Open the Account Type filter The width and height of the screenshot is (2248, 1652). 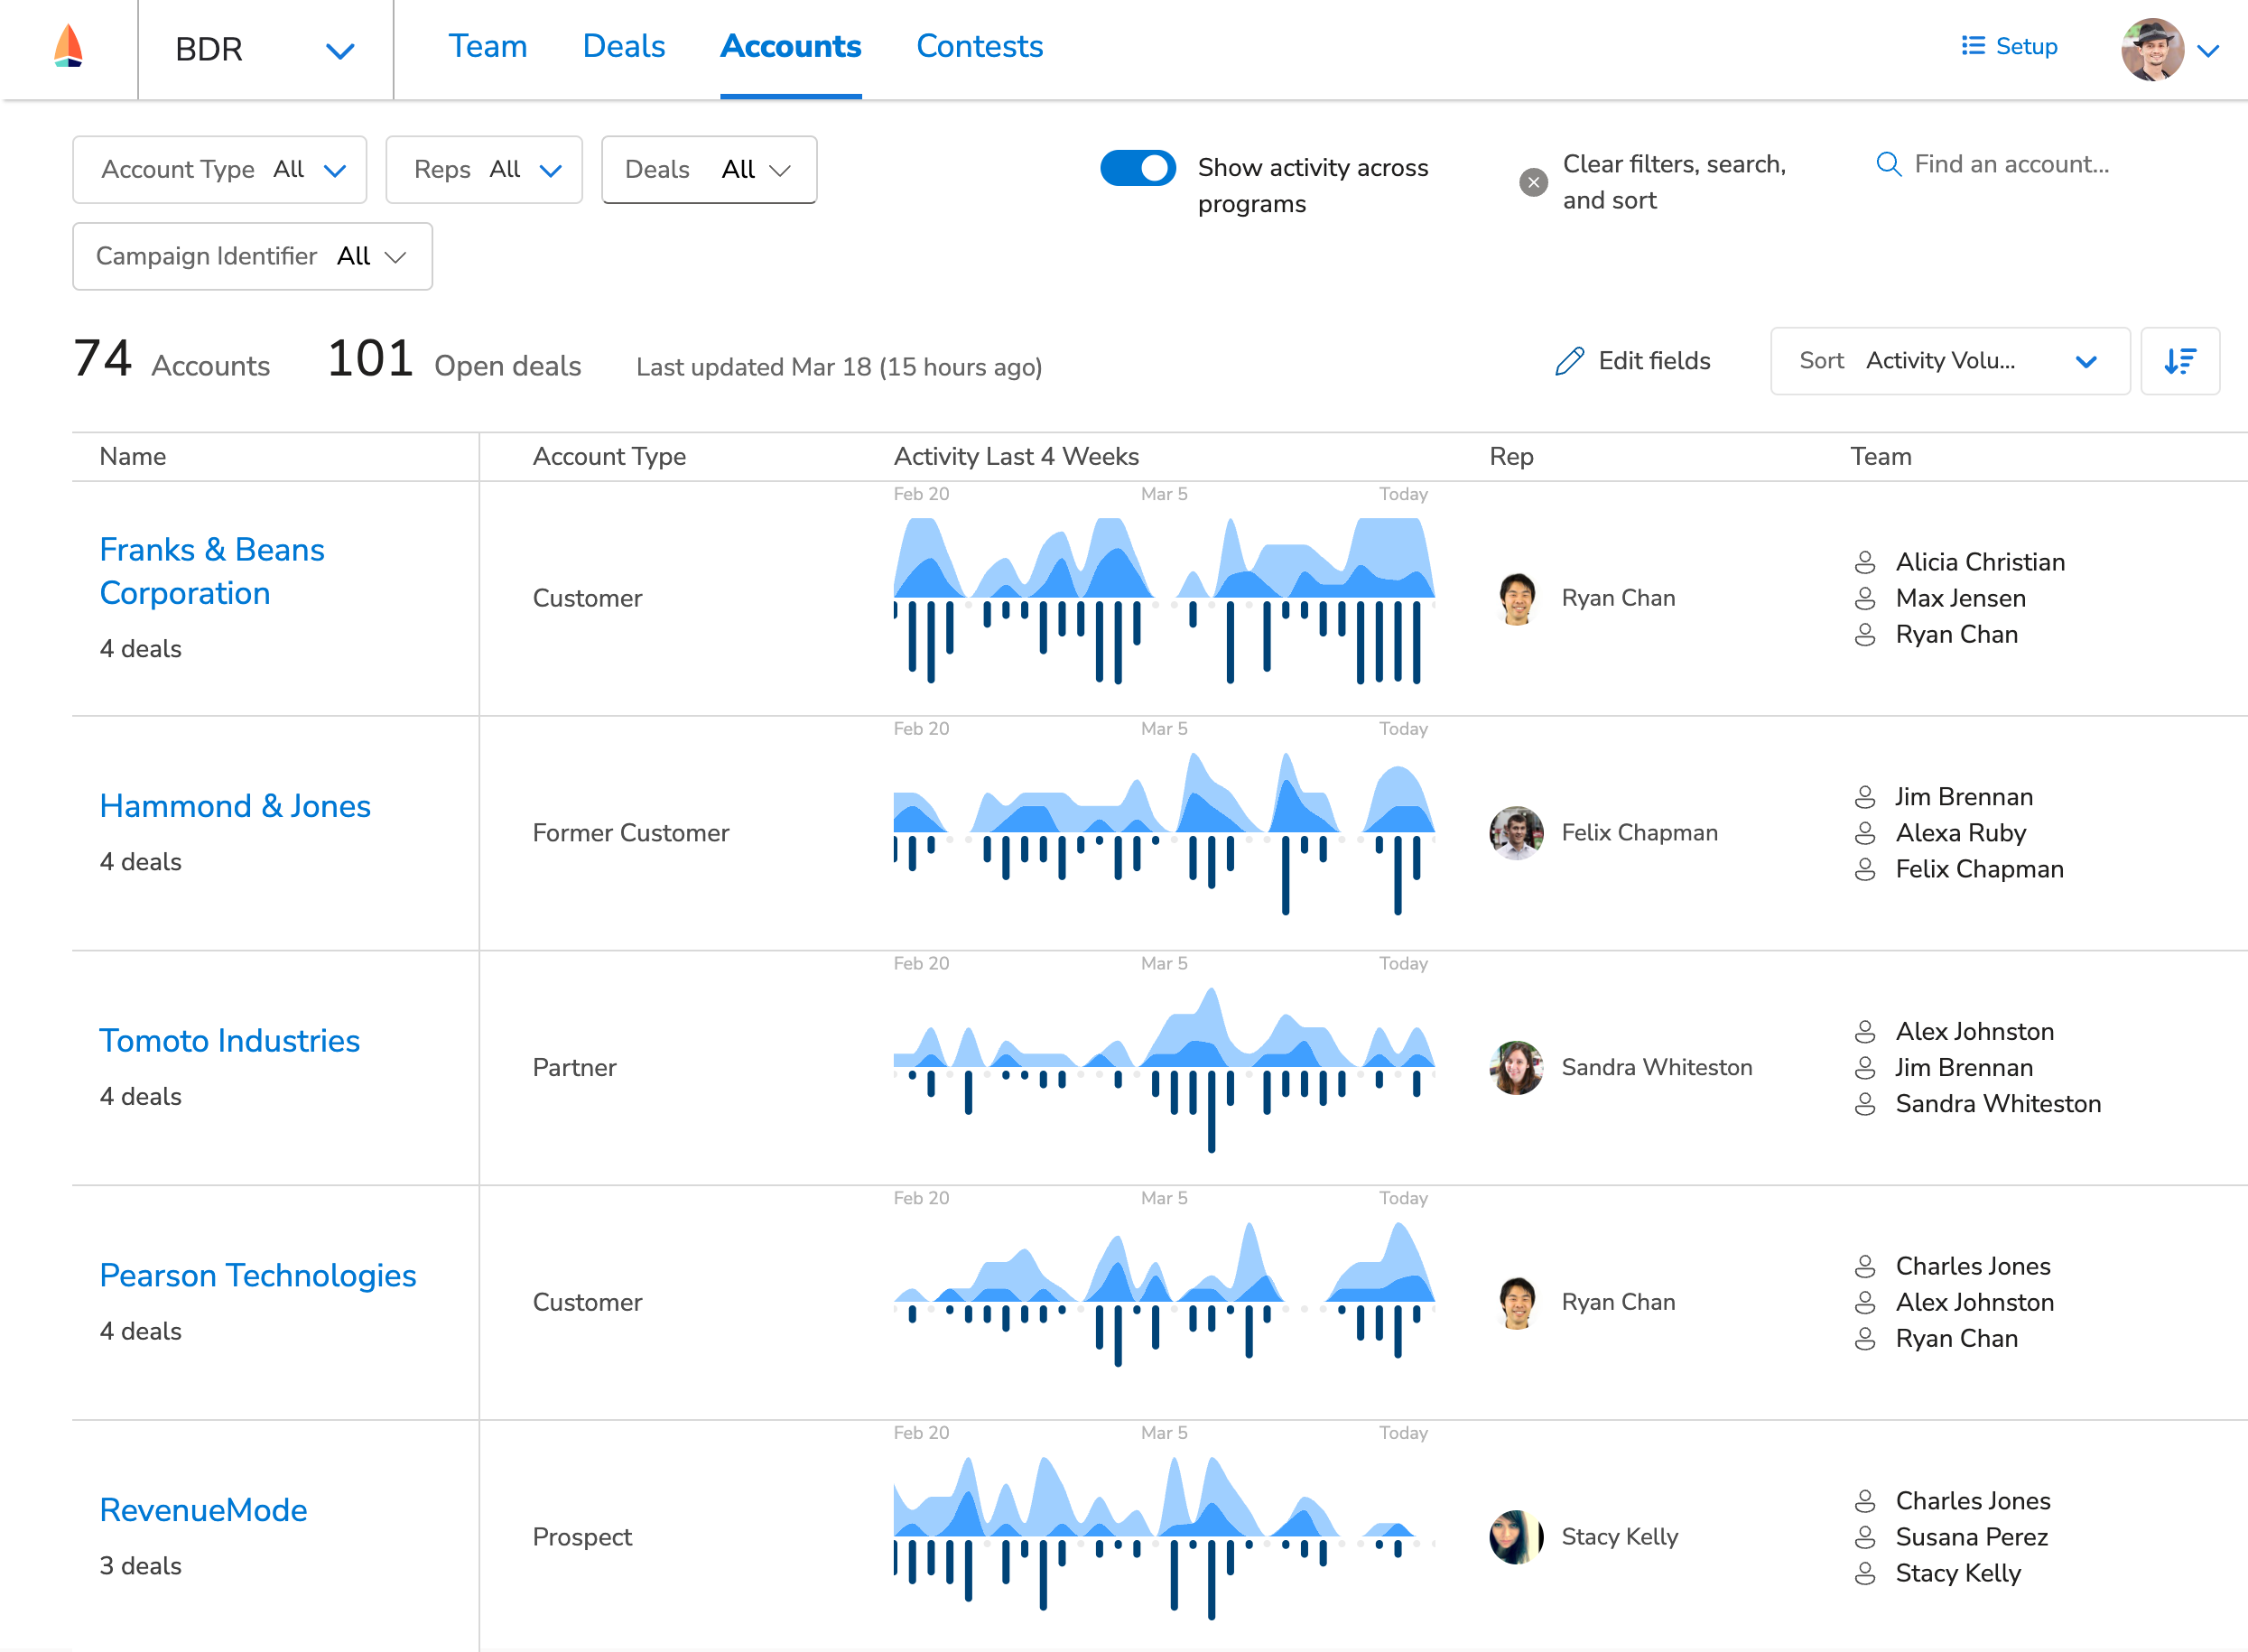pos(220,169)
